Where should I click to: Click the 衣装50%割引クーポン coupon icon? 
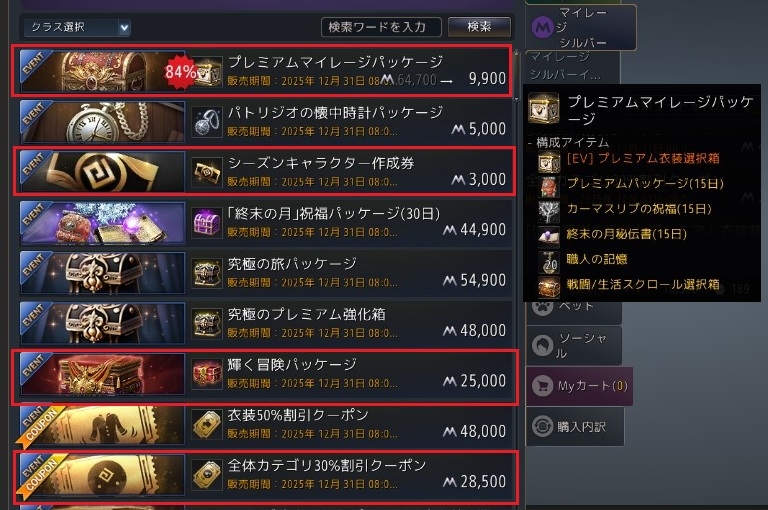click(206, 424)
